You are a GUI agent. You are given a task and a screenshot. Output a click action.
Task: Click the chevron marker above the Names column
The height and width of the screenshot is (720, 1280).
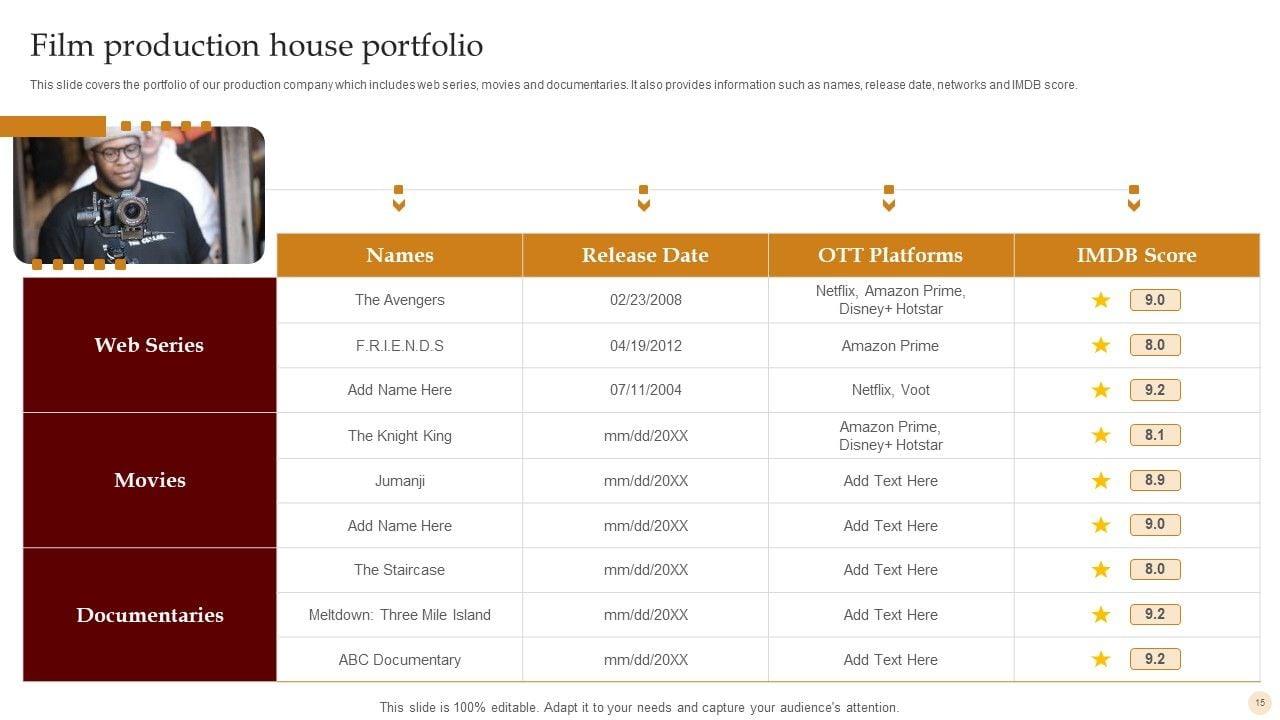click(399, 199)
